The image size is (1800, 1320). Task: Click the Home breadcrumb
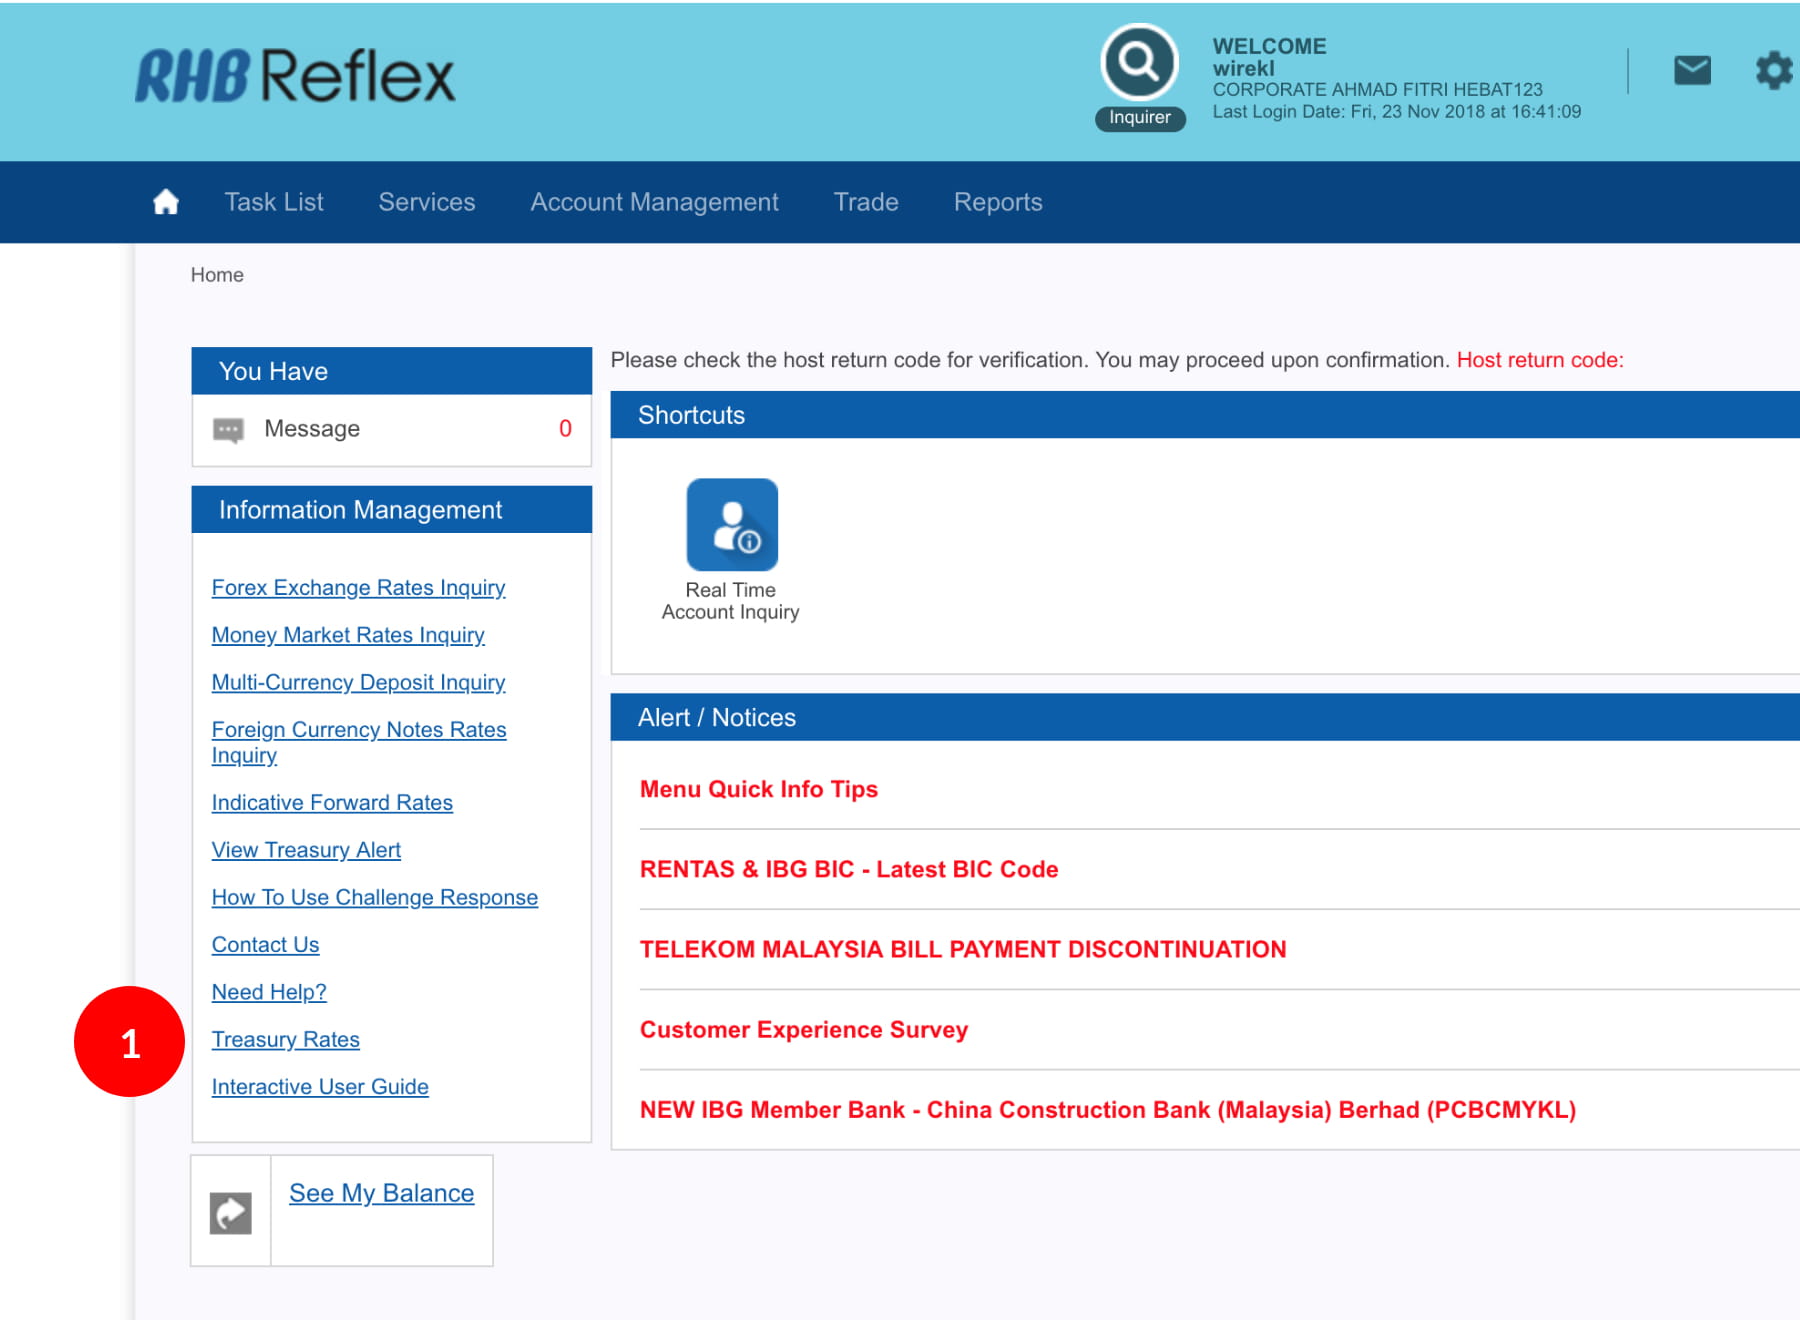point(217,275)
